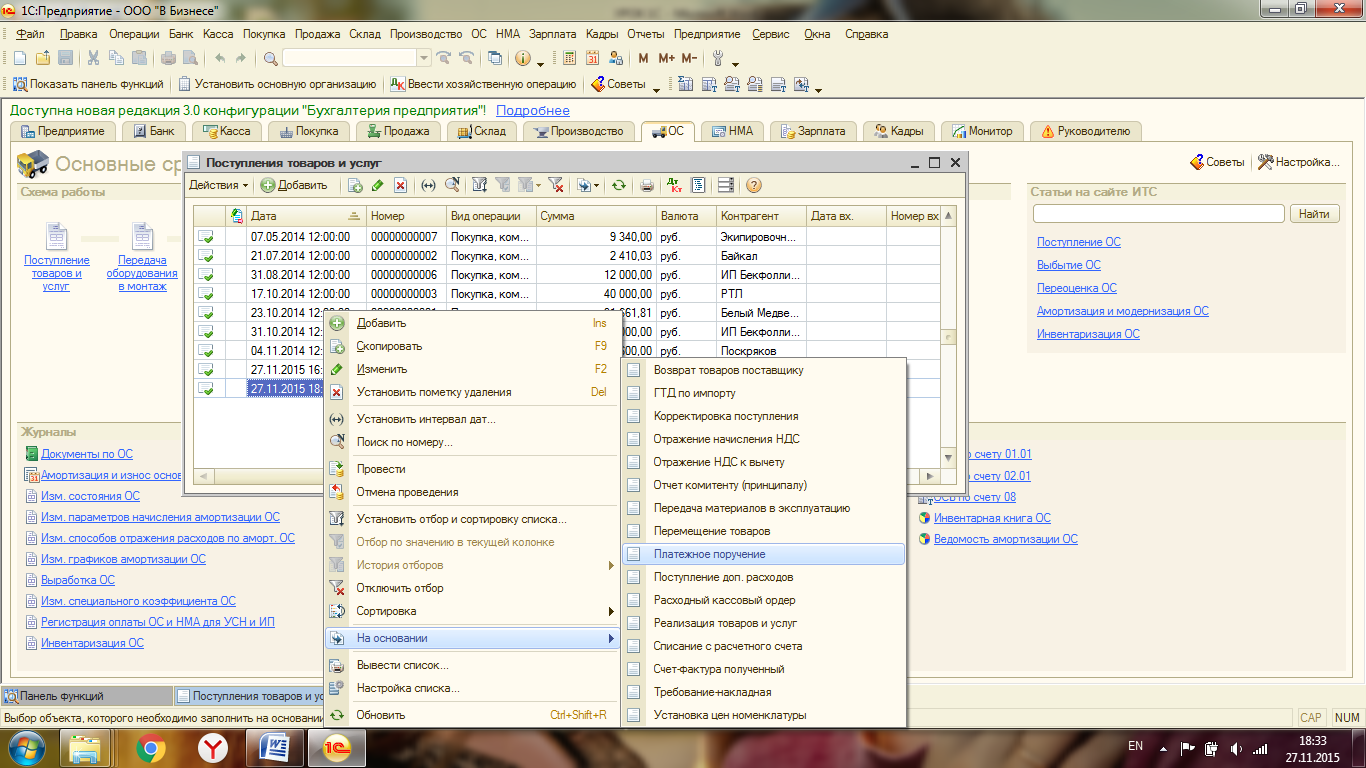Click the open folder icon in main toolbar
Screen dimensions: 1366x768
[x=43, y=58]
